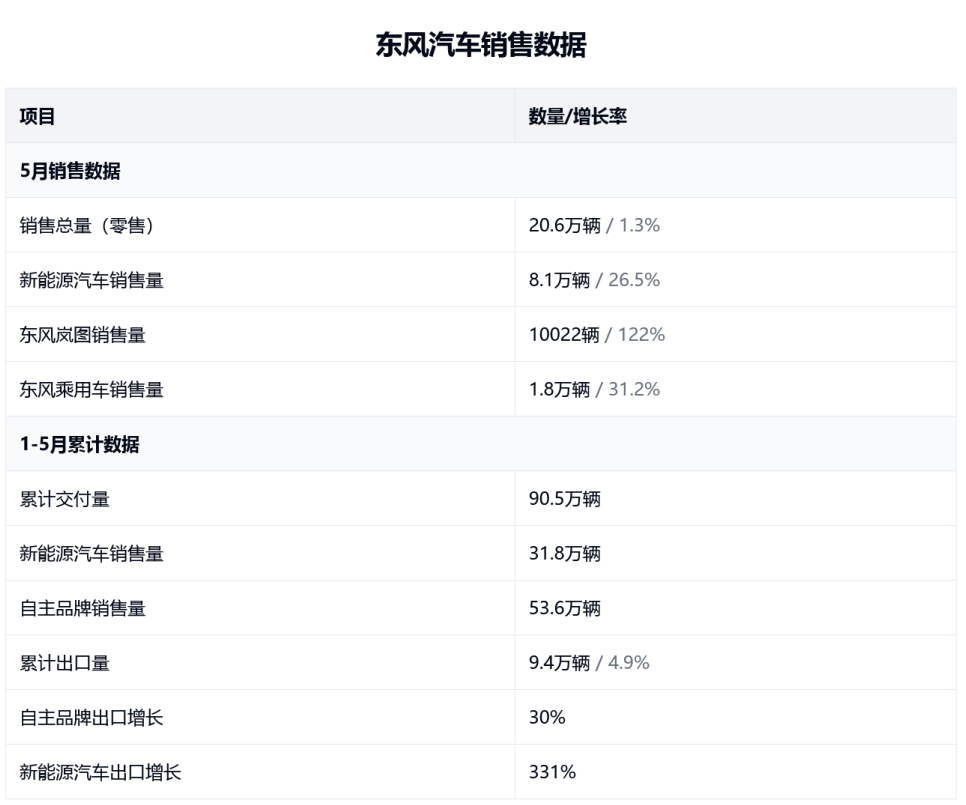Select the 东风乘用车销售量 row label
This screenshot has width=966, height=805.
pyautogui.click(x=92, y=389)
